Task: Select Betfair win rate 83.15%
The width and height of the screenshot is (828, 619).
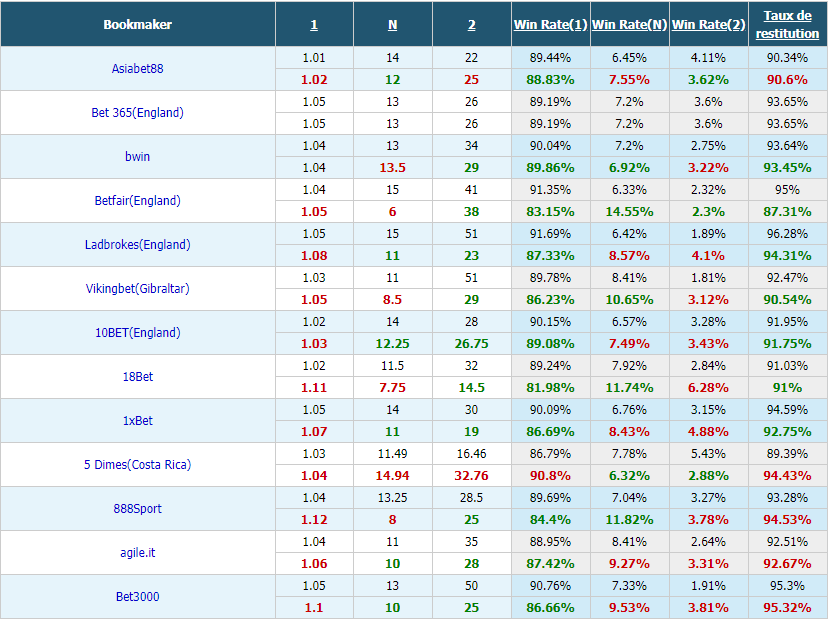Action: tap(550, 212)
